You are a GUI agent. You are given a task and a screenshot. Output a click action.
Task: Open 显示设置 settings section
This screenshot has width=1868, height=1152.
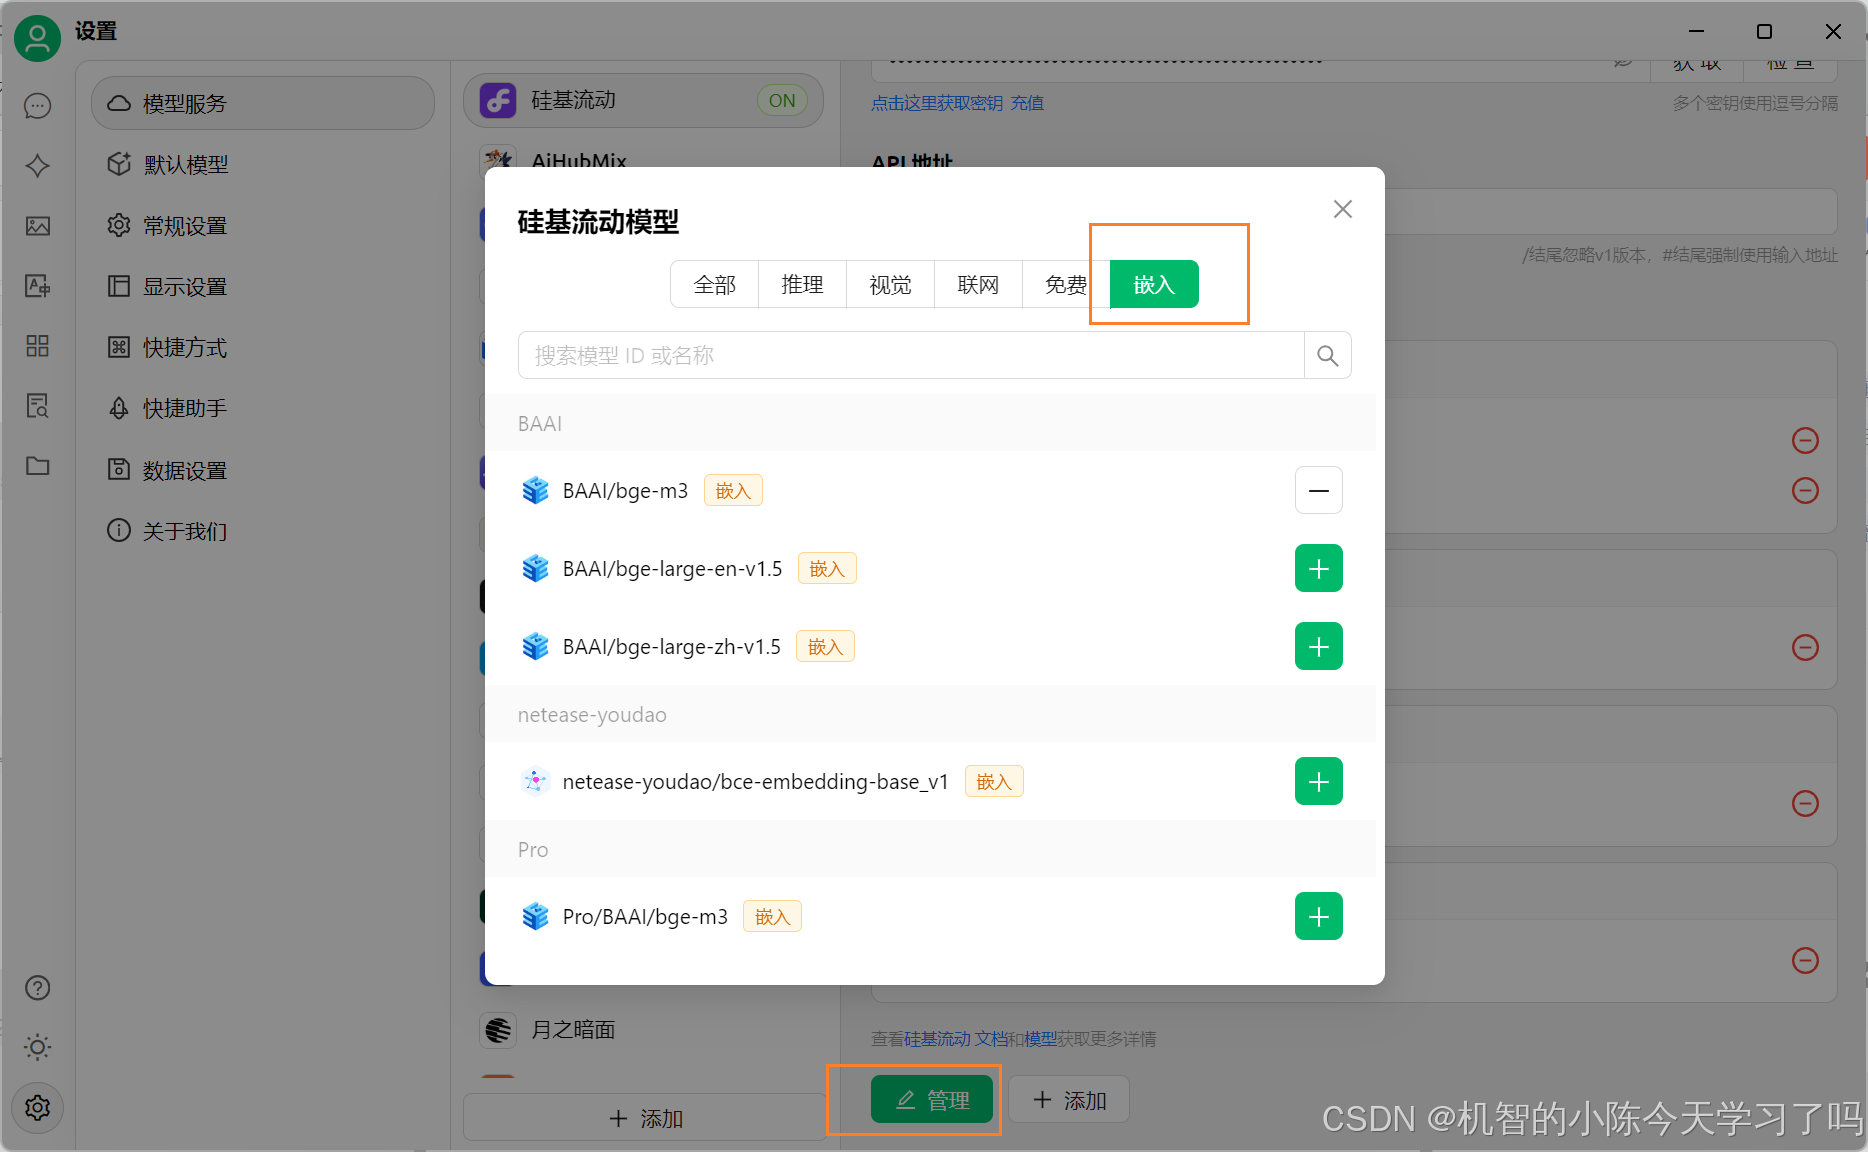point(263,287)
